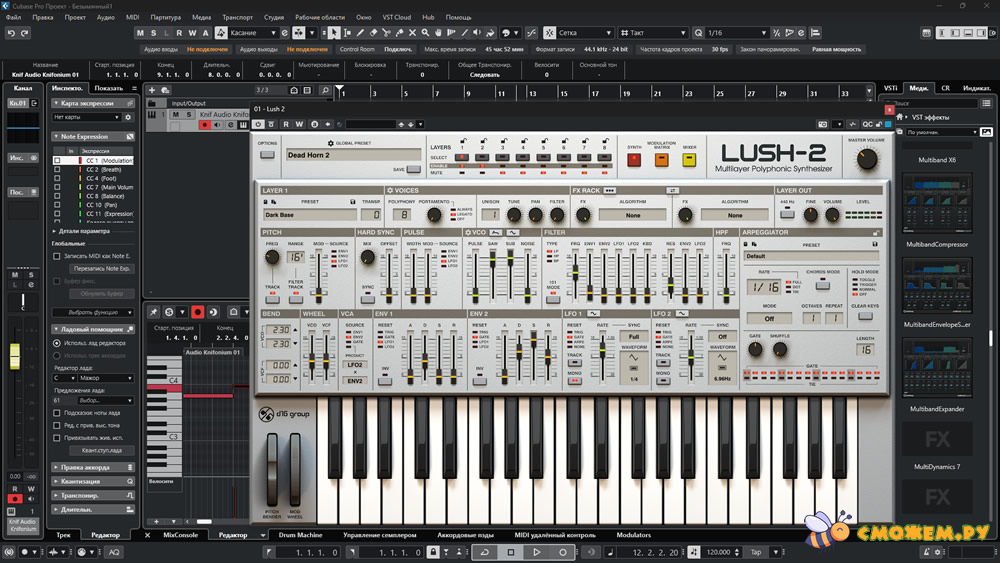
Task: Expand the Правка аккорда inspector section
Action: click(x=93, y=467)
